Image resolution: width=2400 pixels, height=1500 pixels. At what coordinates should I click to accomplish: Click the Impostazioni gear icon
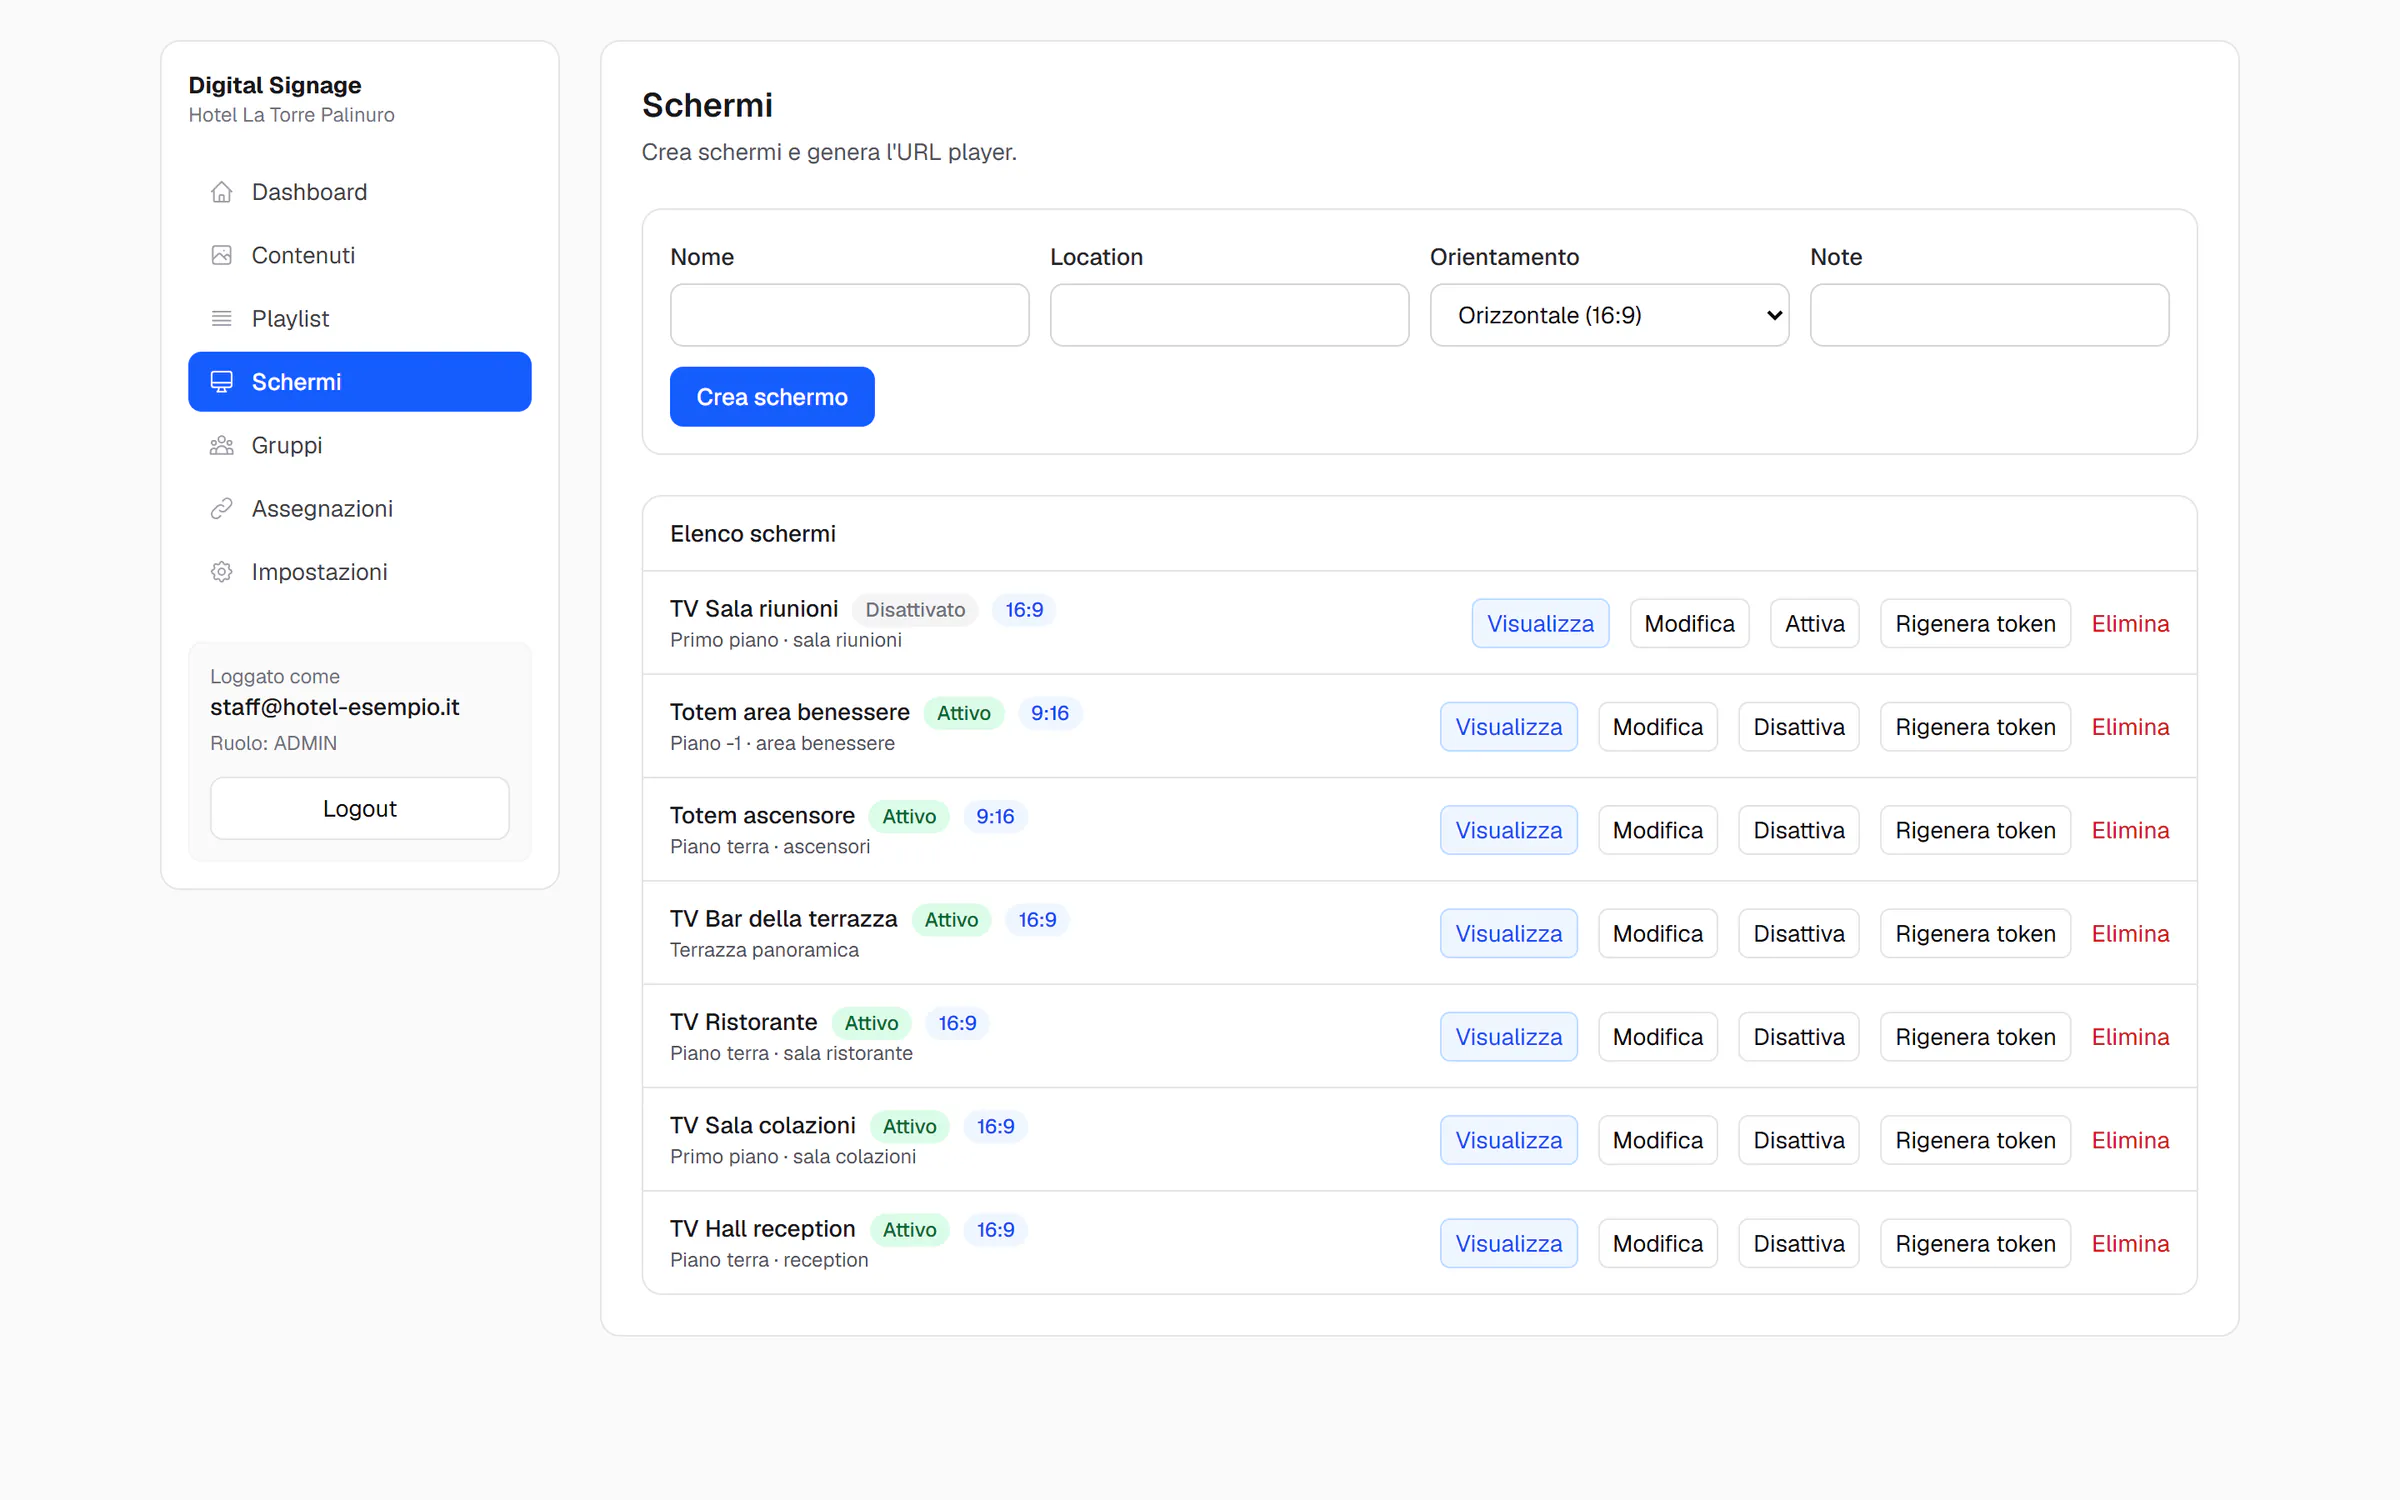coord(221,572)
